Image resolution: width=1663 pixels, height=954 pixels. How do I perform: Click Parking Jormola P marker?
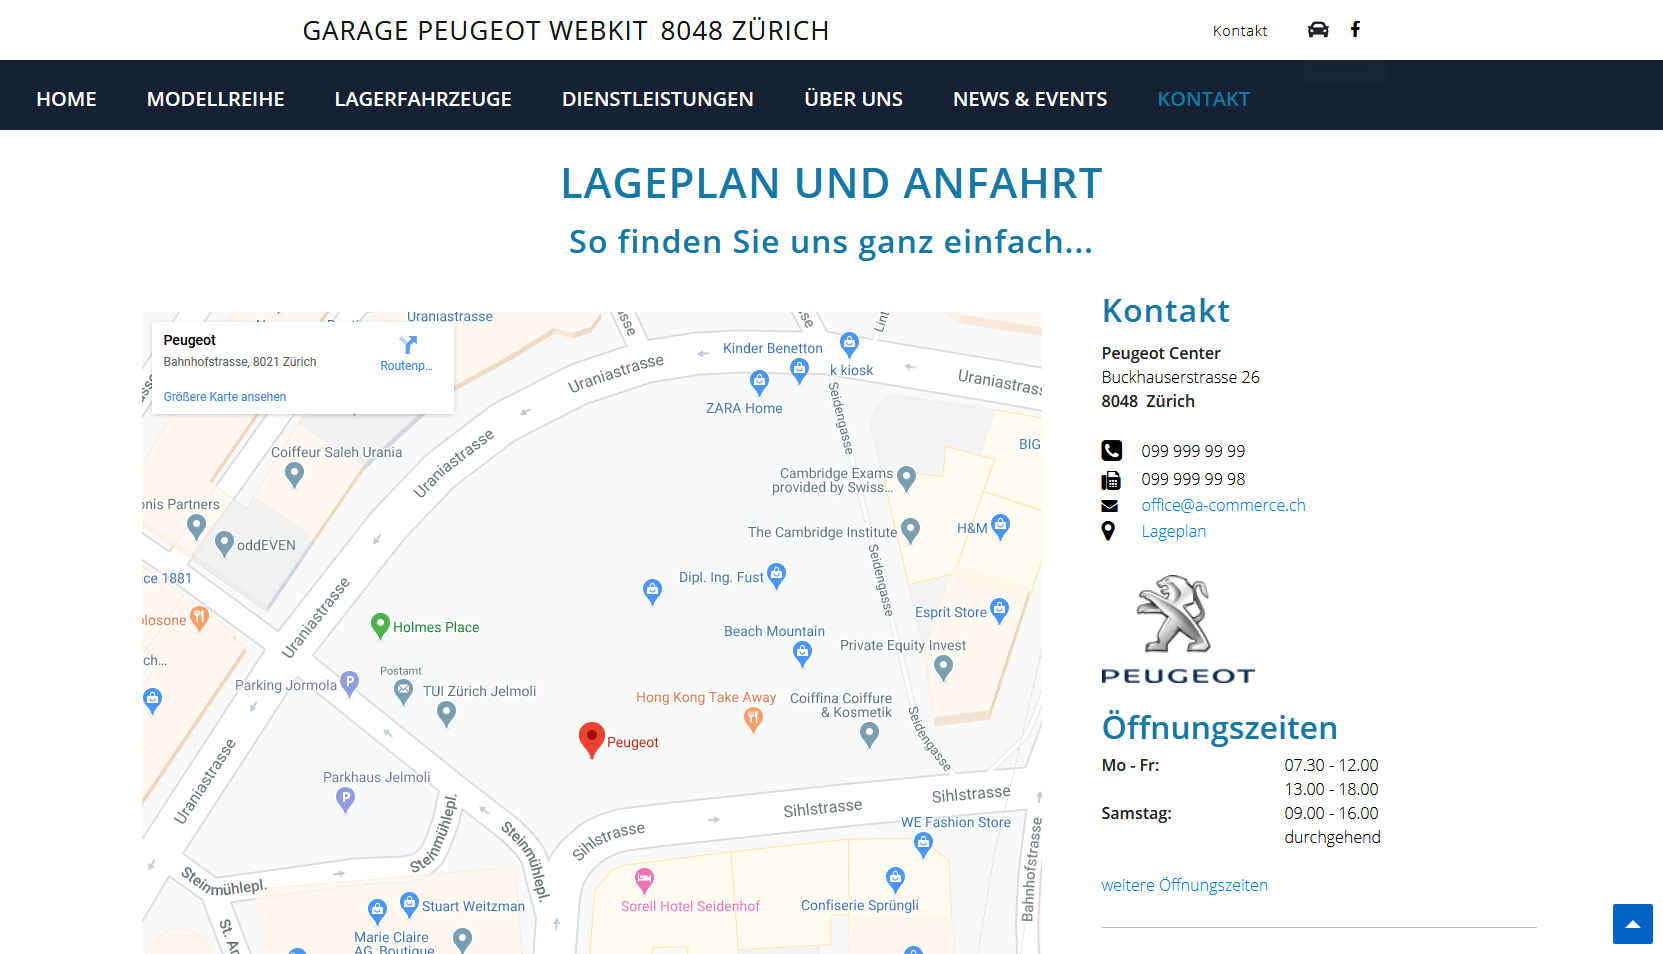tap(349, 683)
